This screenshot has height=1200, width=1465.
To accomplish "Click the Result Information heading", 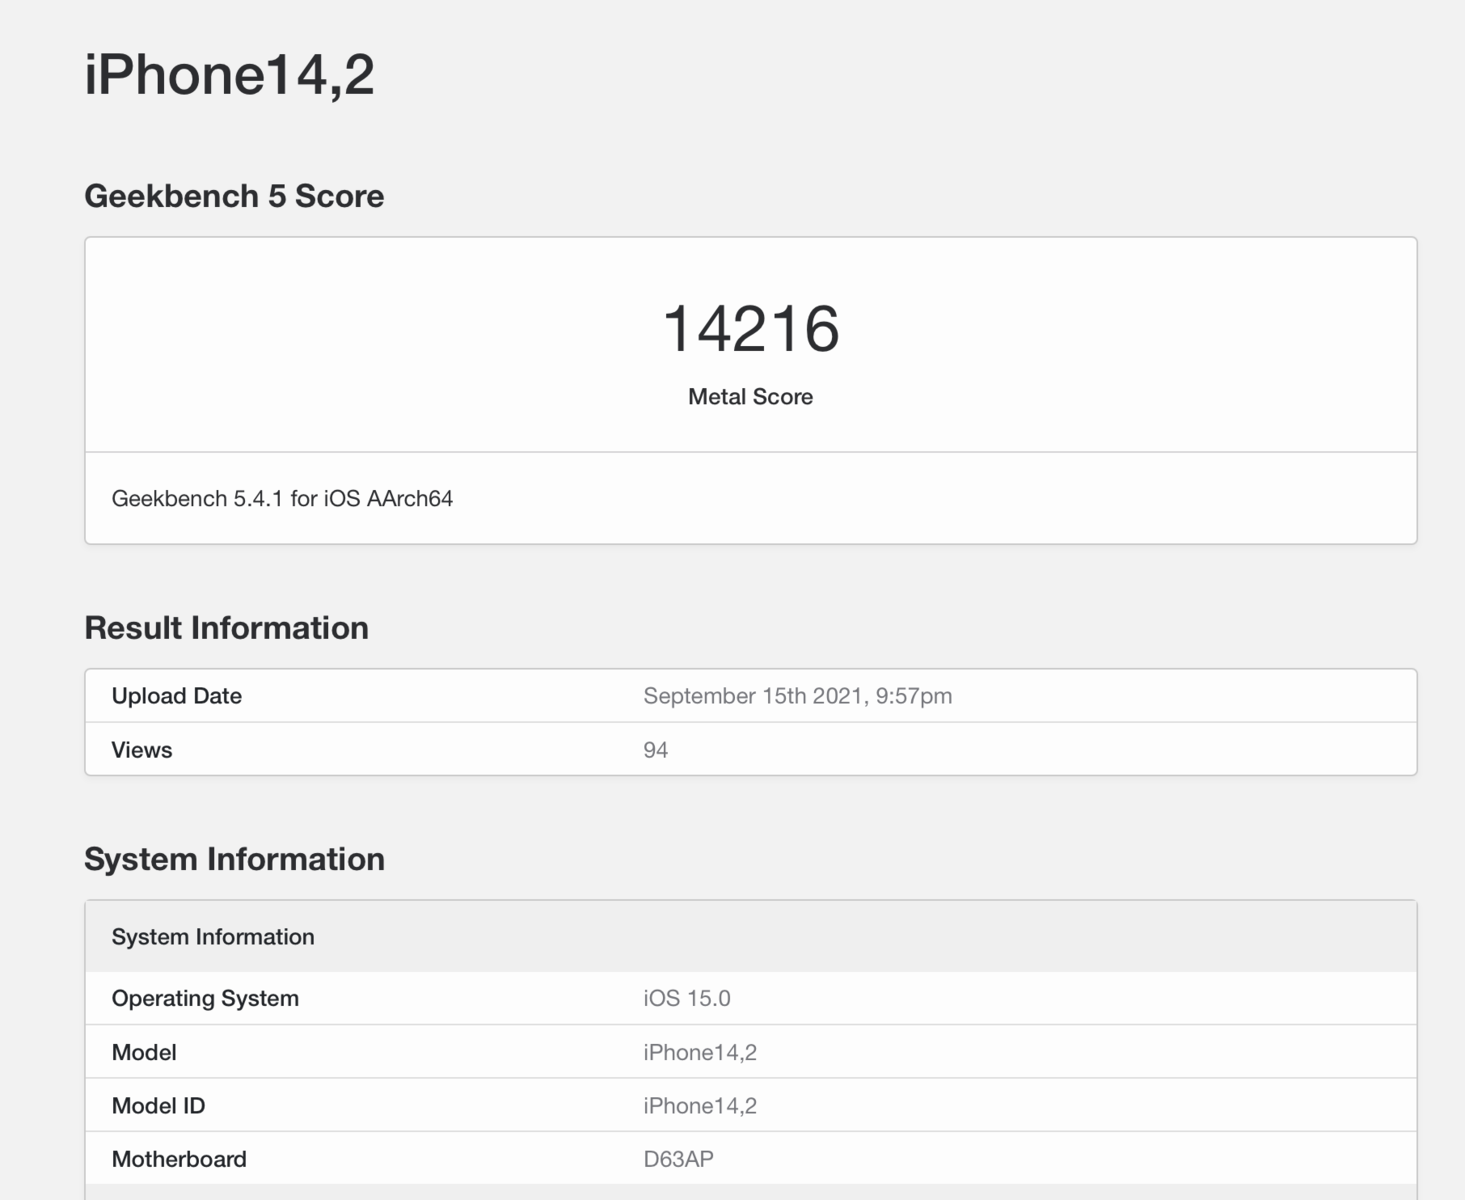I will 226,628.
